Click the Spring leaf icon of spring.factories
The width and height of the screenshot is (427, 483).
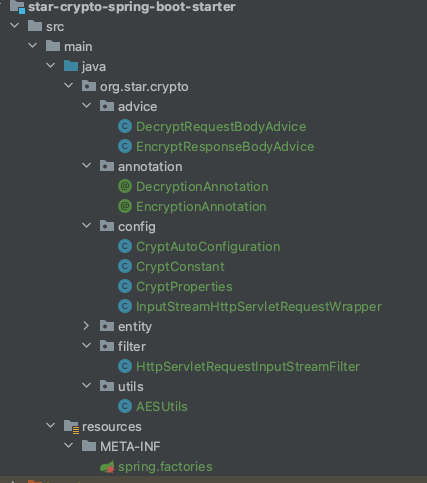pyautogui.click(x=107, y=467)
